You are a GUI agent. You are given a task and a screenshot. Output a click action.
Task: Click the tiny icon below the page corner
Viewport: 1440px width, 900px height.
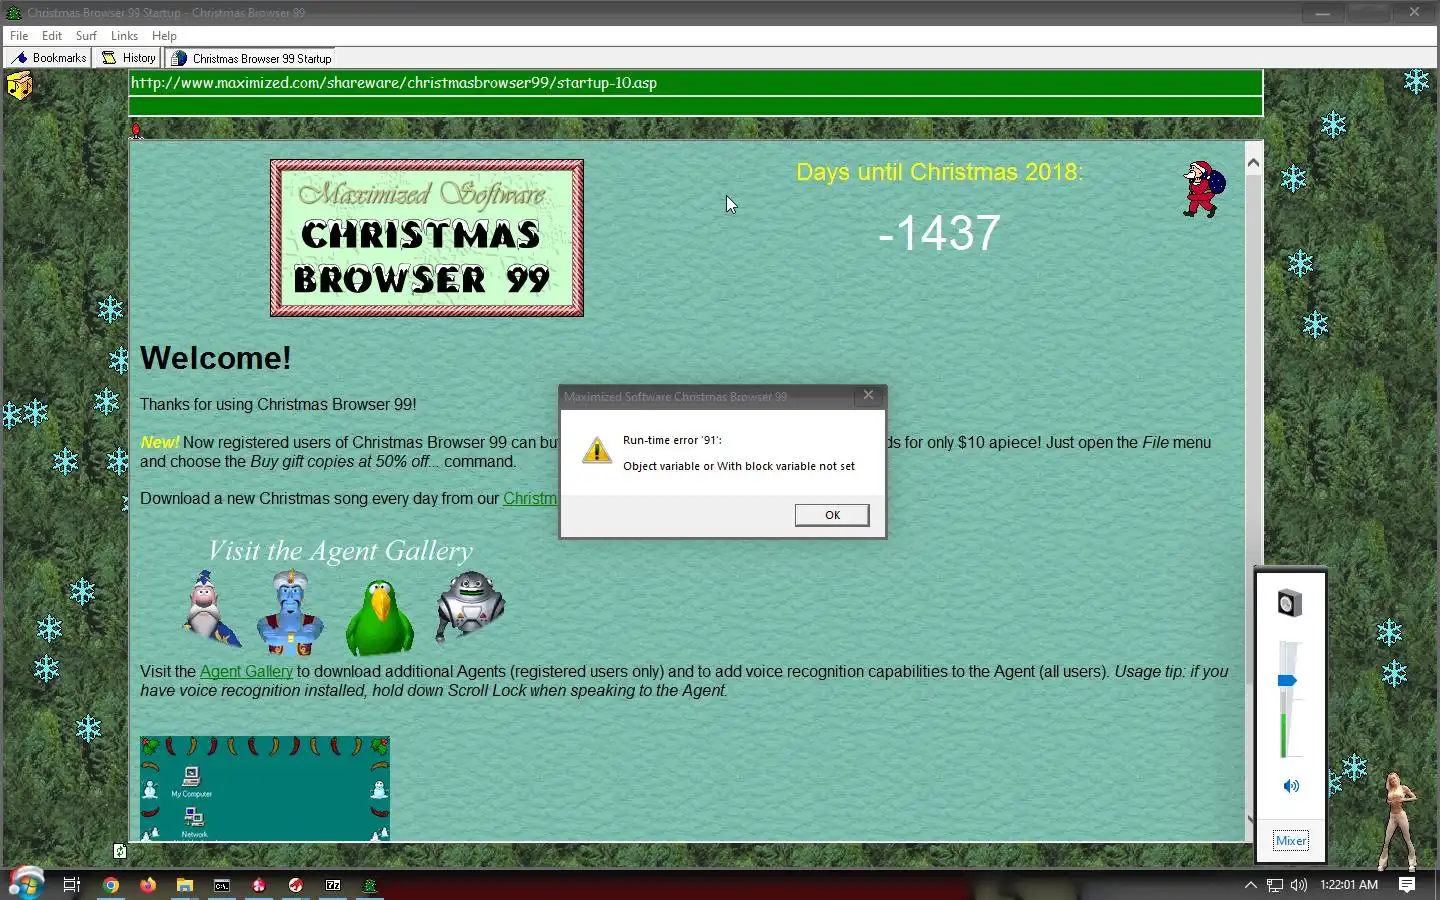point(120,851)
